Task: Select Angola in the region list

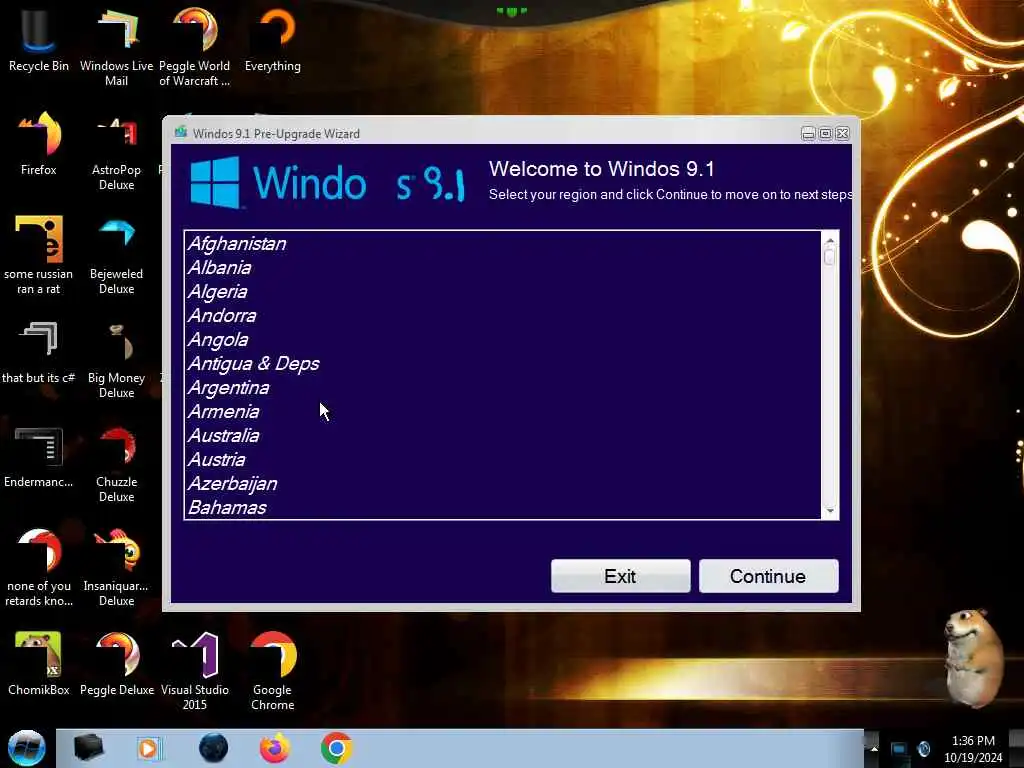Action: pyautogui.click(x=502, y=340)
